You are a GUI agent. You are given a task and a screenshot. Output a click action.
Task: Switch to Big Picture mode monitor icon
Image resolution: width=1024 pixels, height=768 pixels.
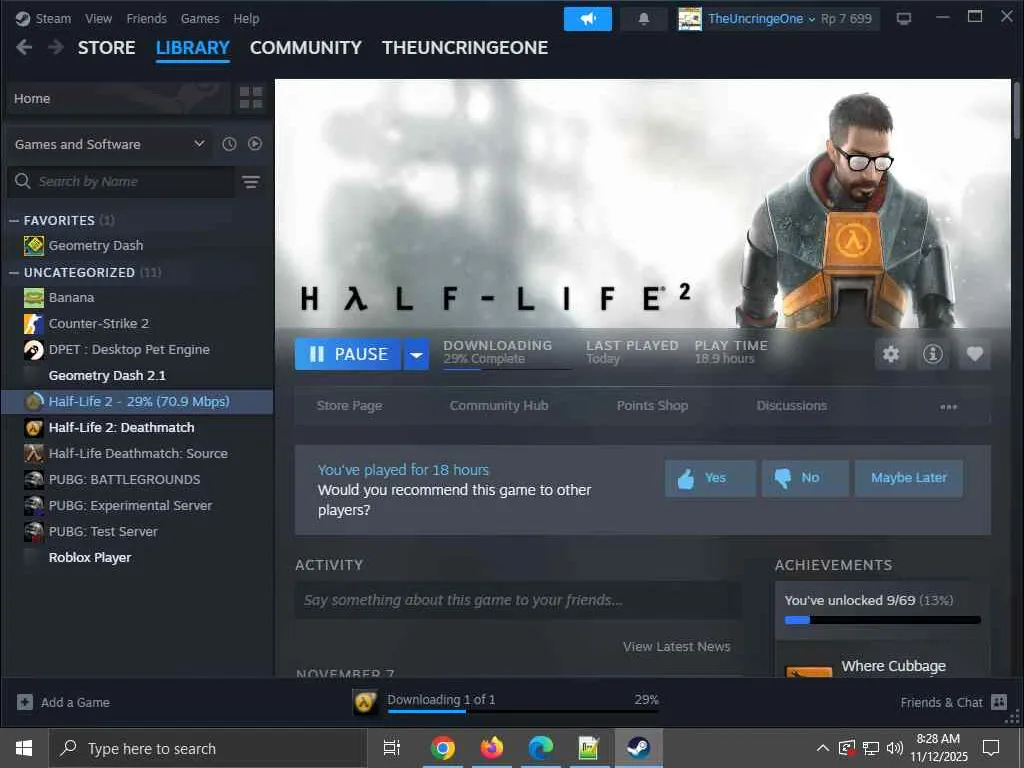click(904, 19)
